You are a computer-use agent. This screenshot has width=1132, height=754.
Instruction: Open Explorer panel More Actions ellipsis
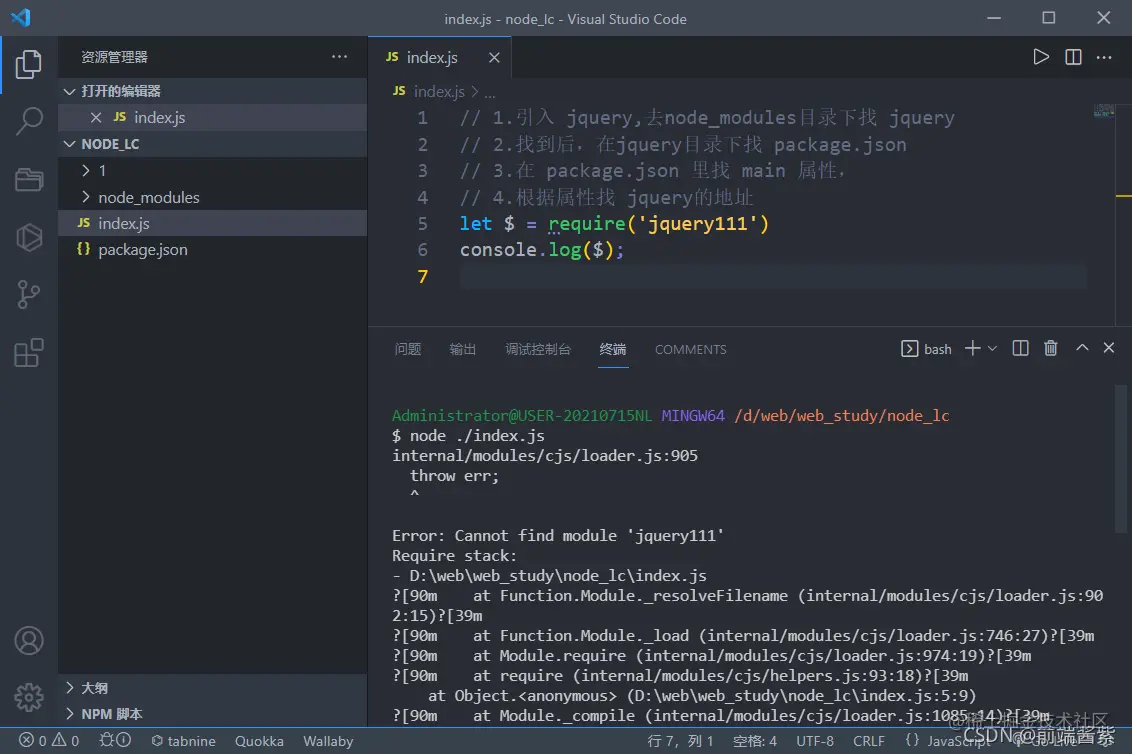pos(339,56)
